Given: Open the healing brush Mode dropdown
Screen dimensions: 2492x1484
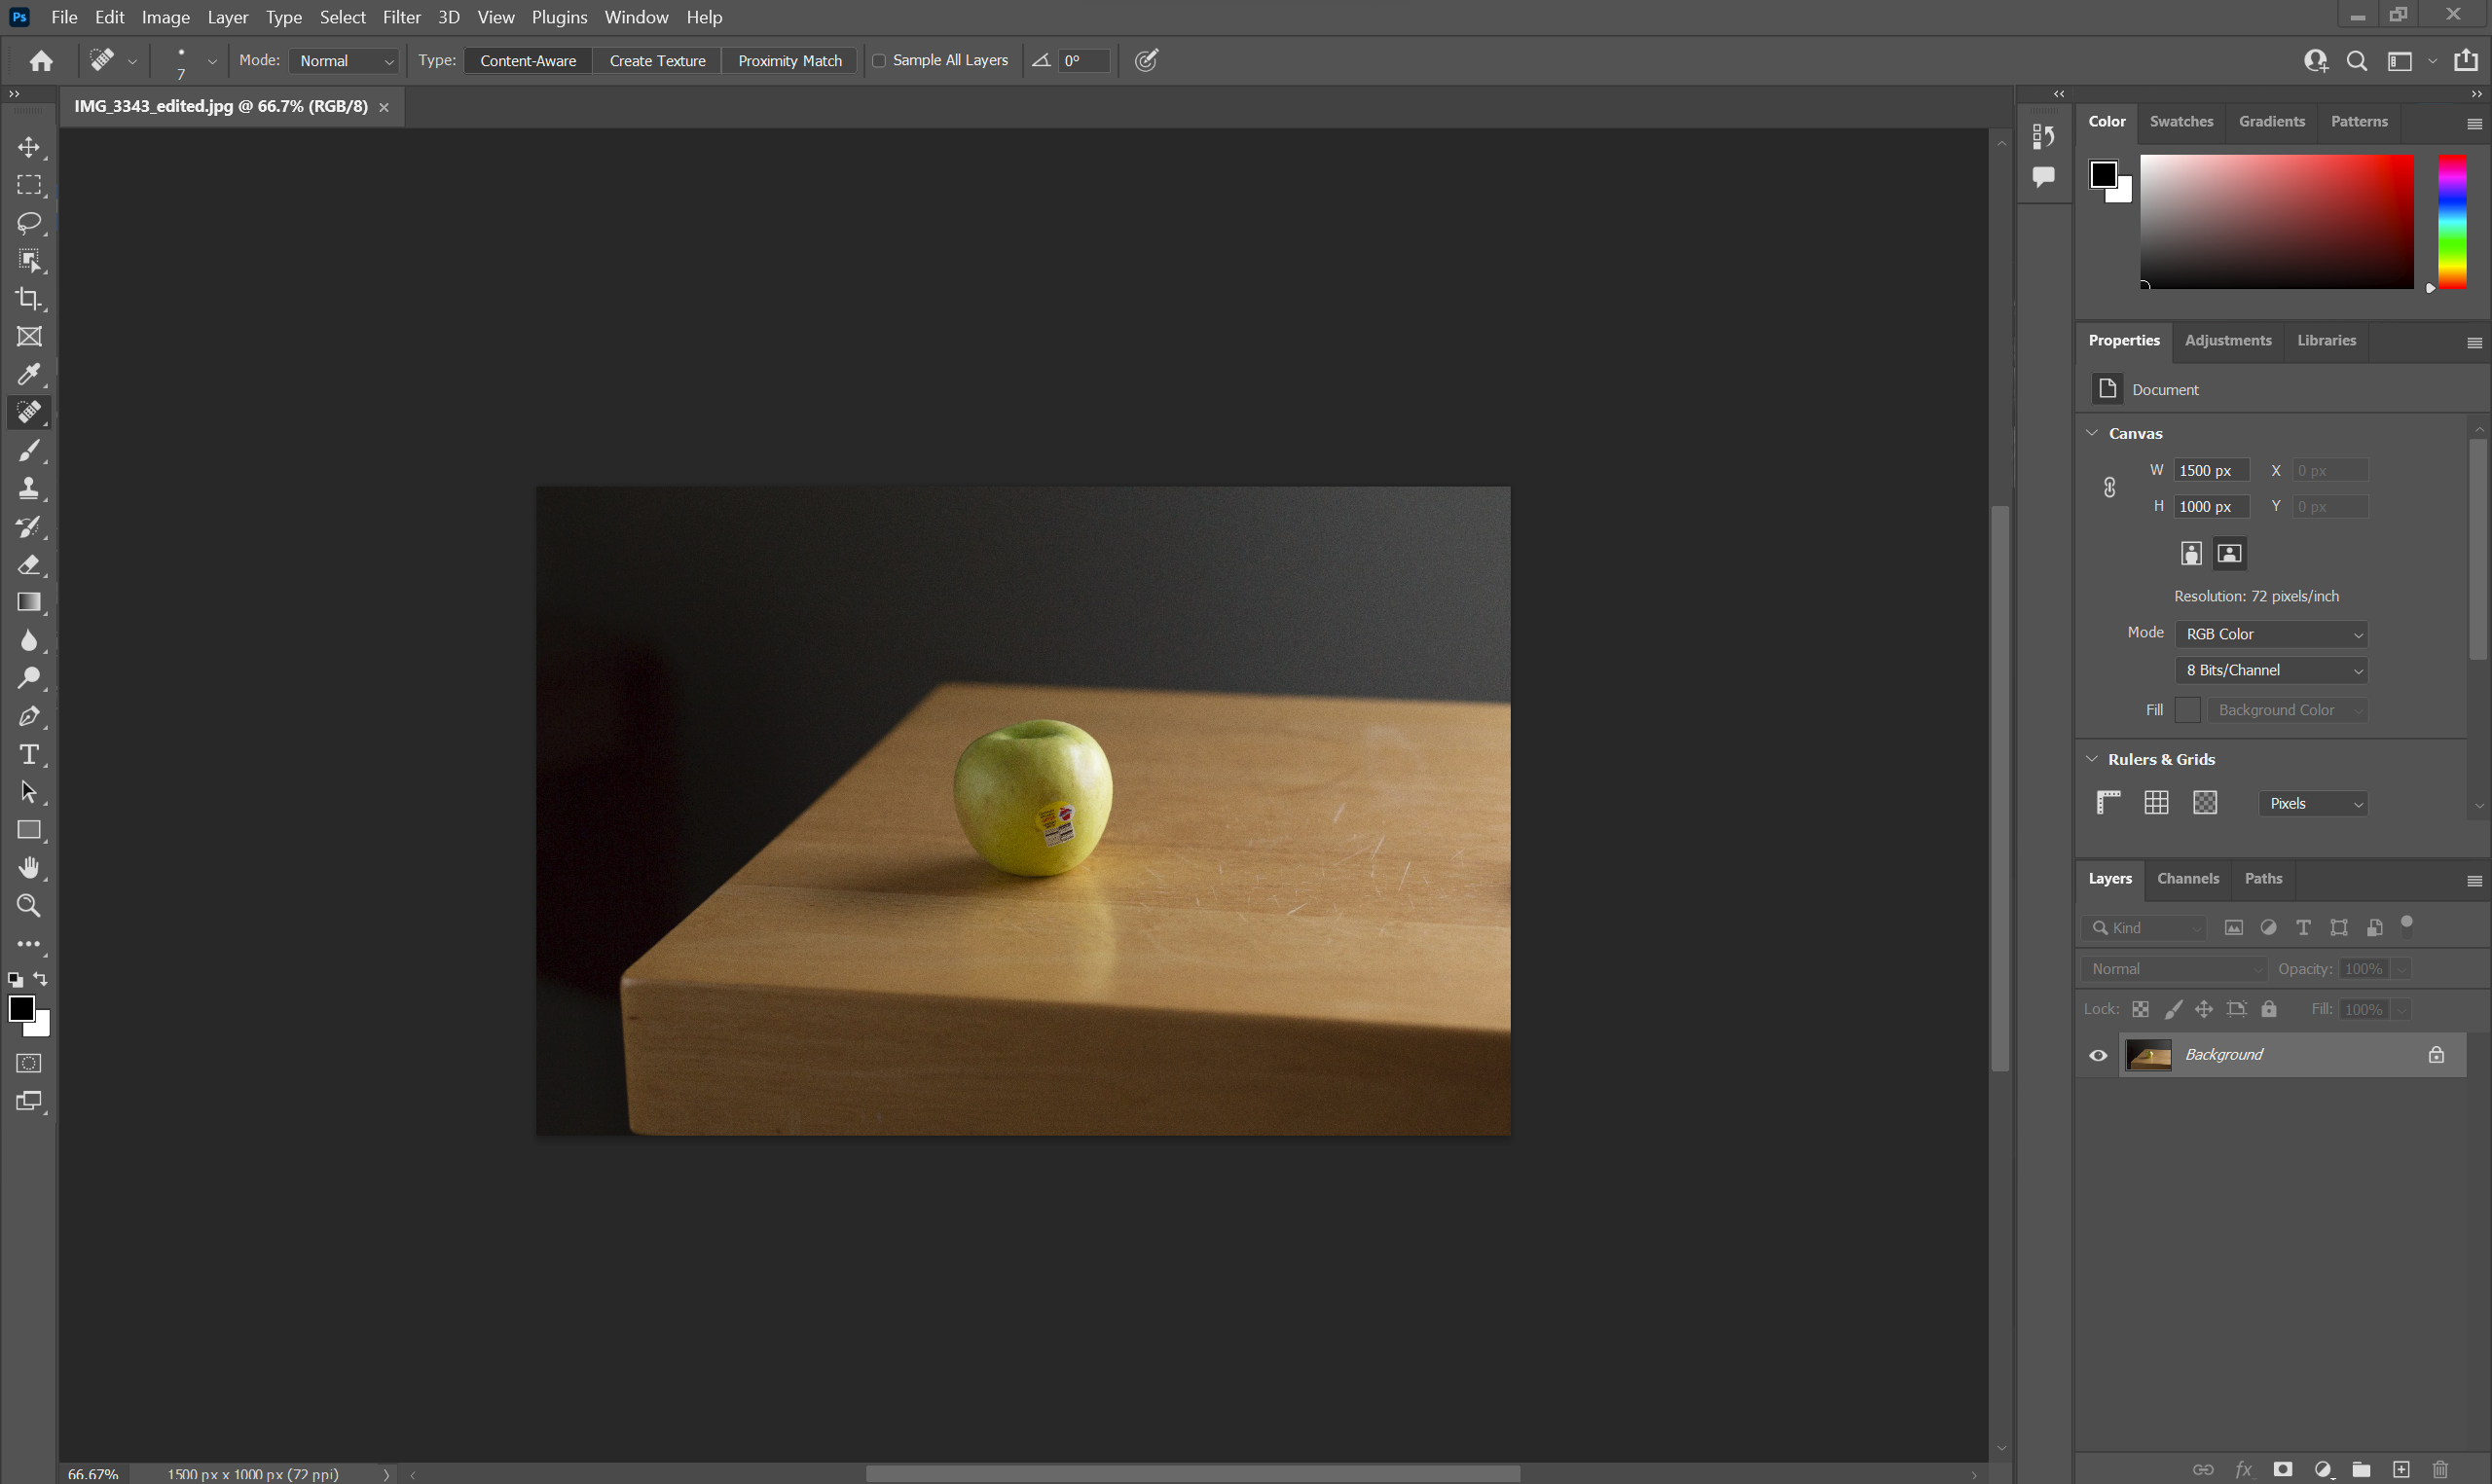Looking at the screenshot, I should (345, 60).
